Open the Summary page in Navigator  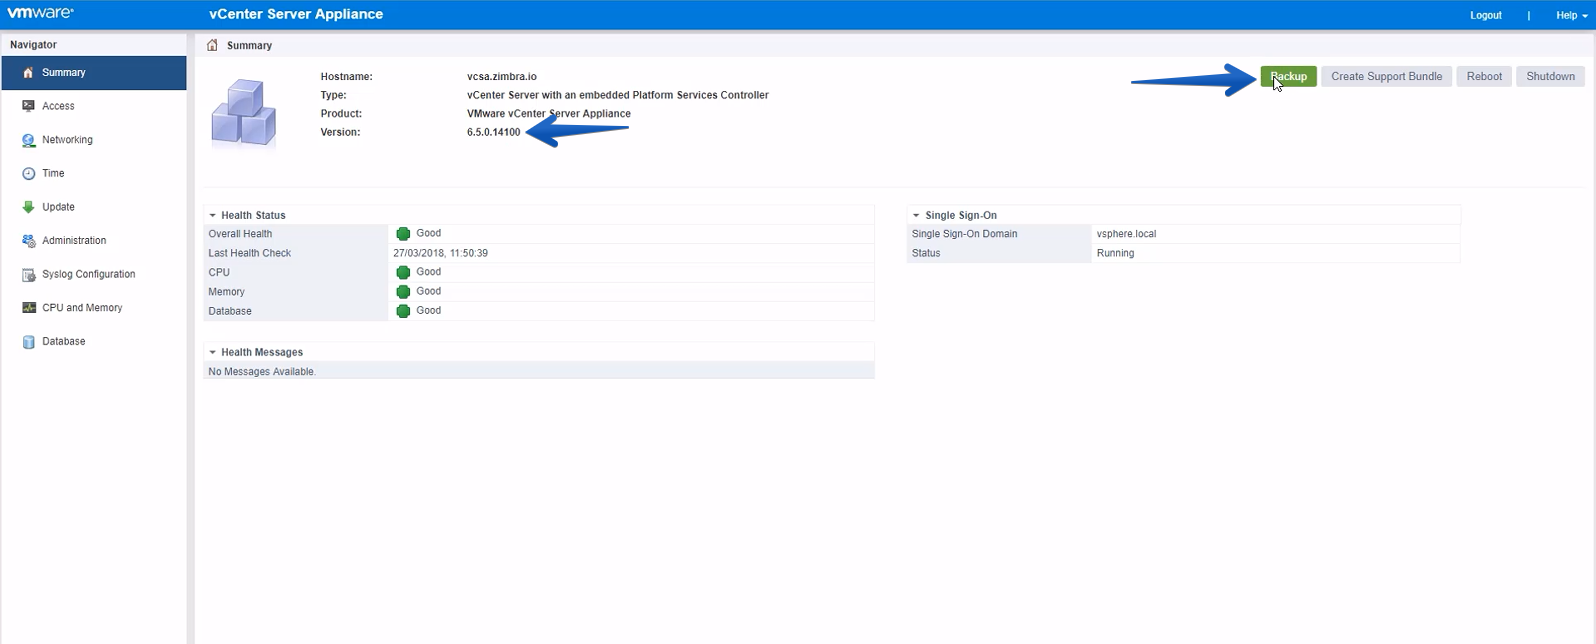click(94, 72)
